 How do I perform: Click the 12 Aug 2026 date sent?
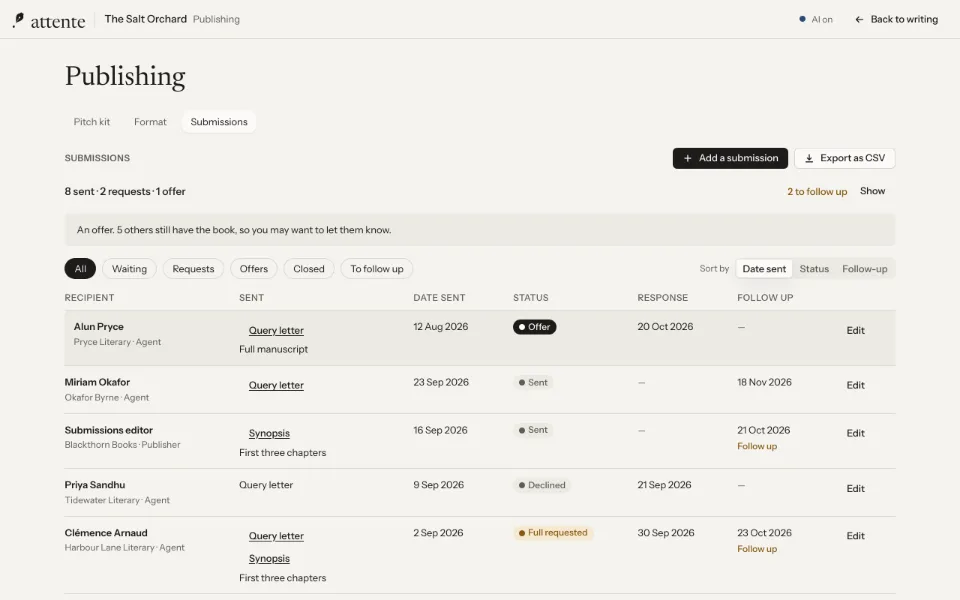click(x=441, y=327)
